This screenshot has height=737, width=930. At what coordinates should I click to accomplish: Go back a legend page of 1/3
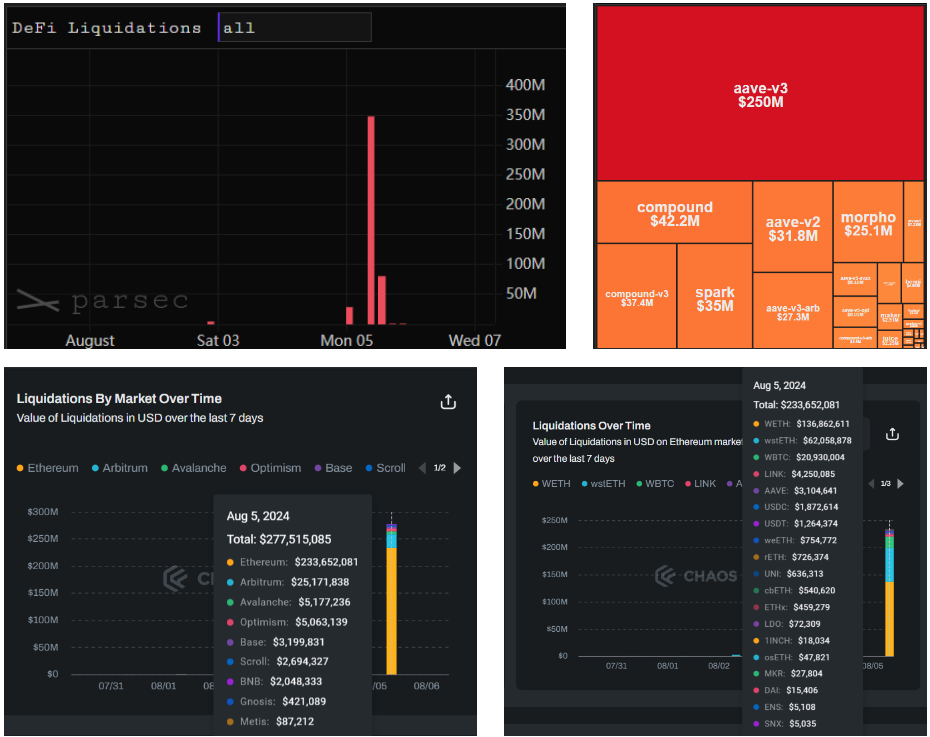coord(866,484)
